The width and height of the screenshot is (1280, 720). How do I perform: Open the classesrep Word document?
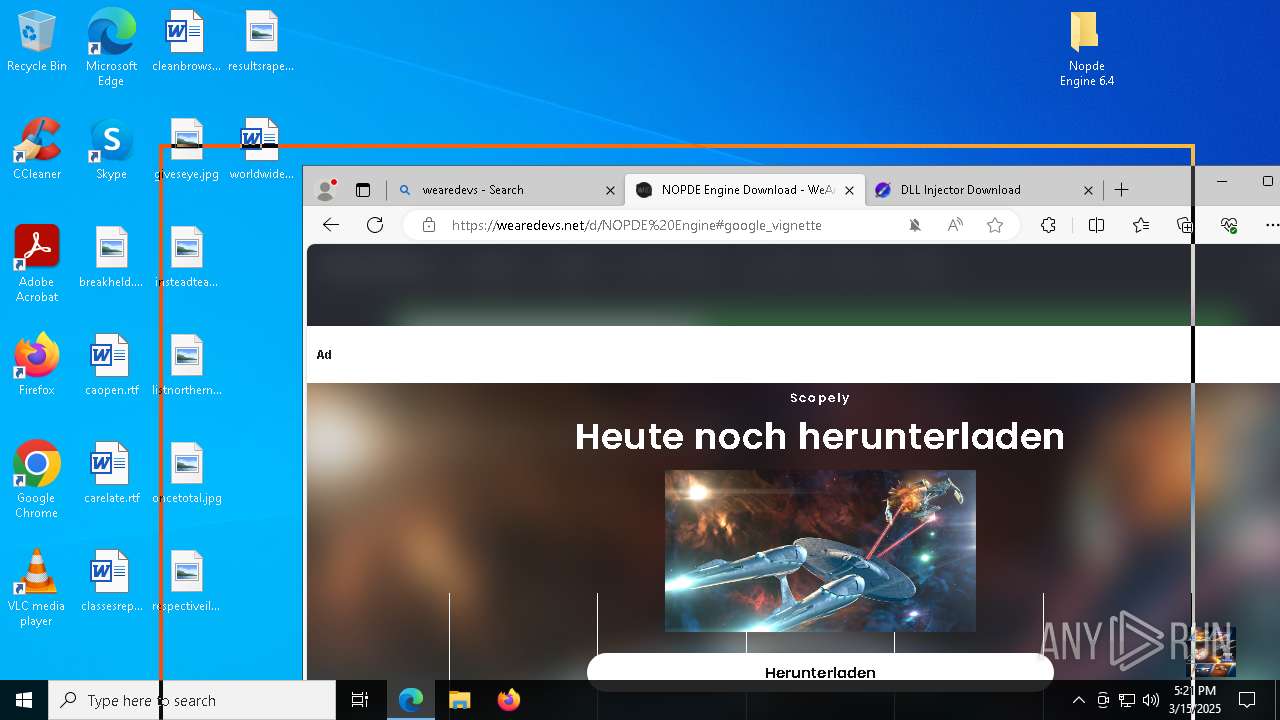pyautogui.click(x=111, y=581)
